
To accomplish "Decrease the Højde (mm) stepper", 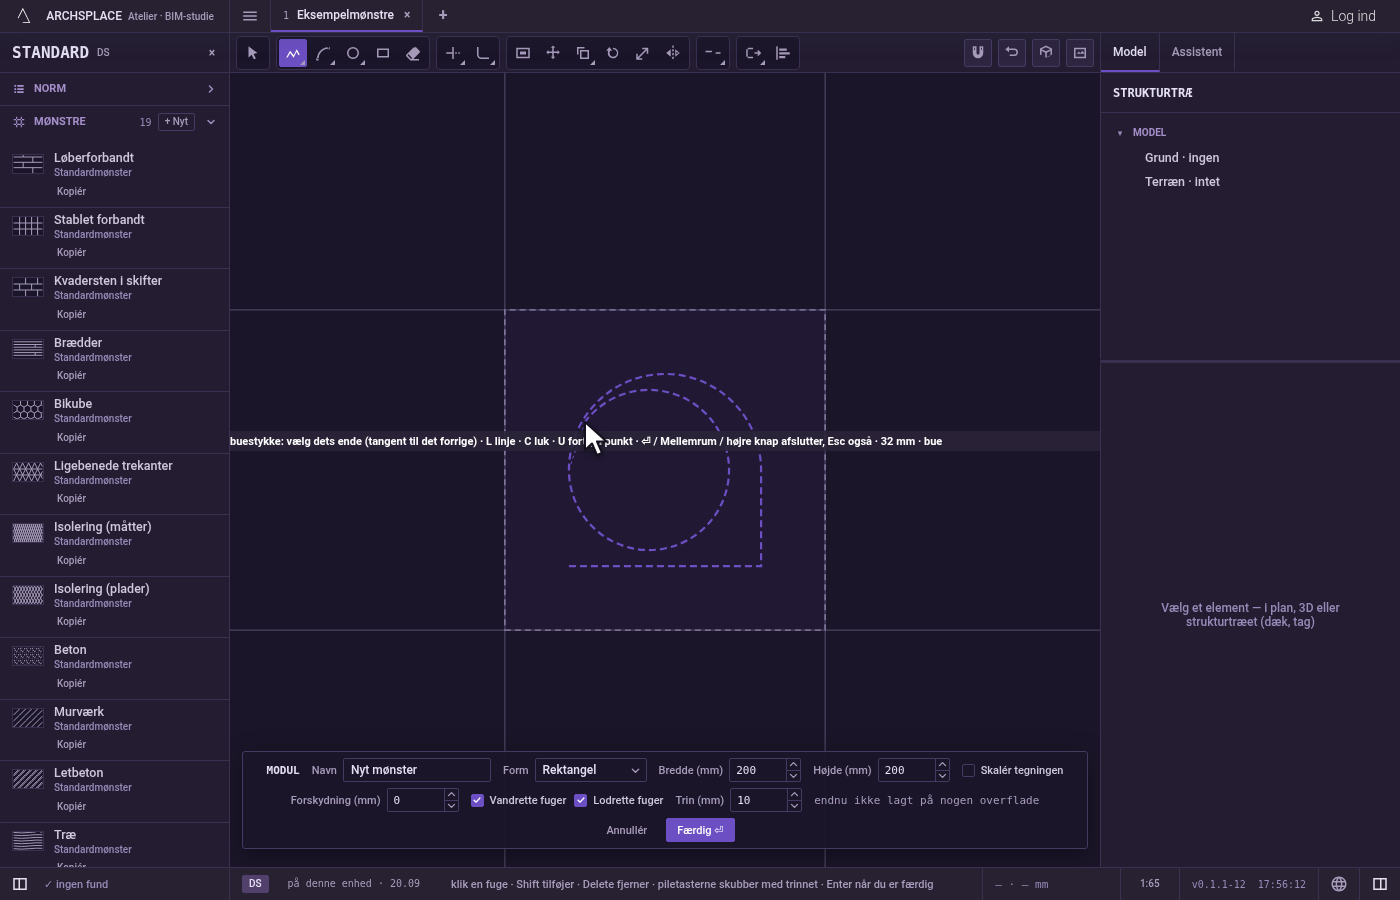I will coord(942,776).
